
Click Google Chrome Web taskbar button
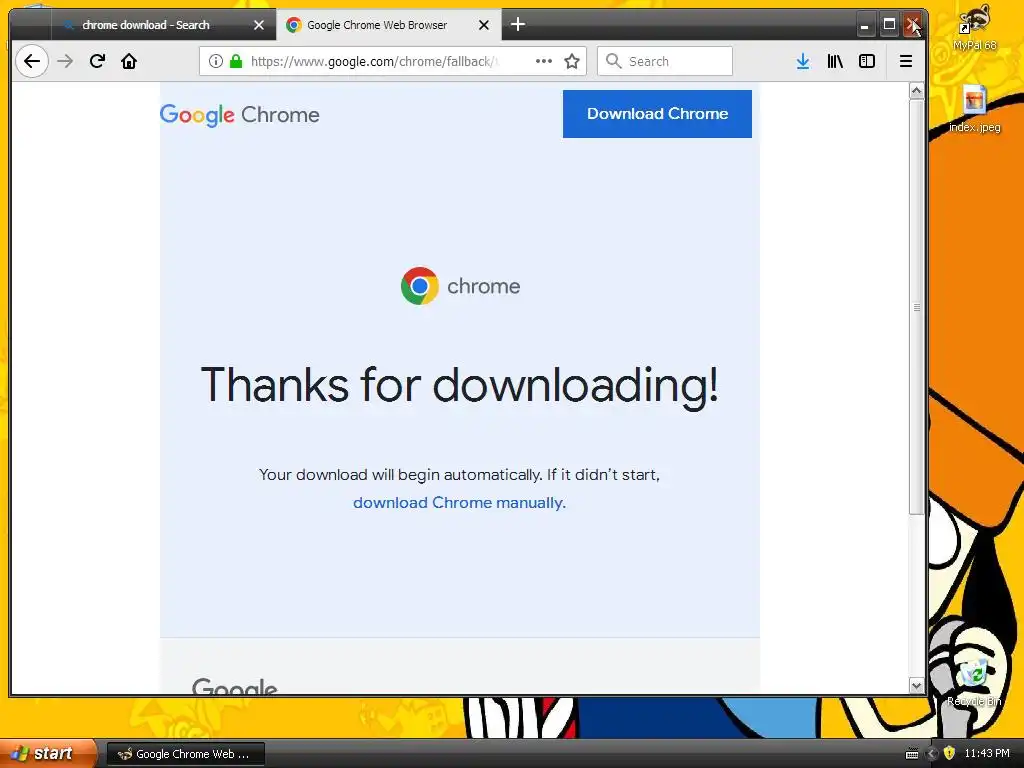click(x=185, y=754)
